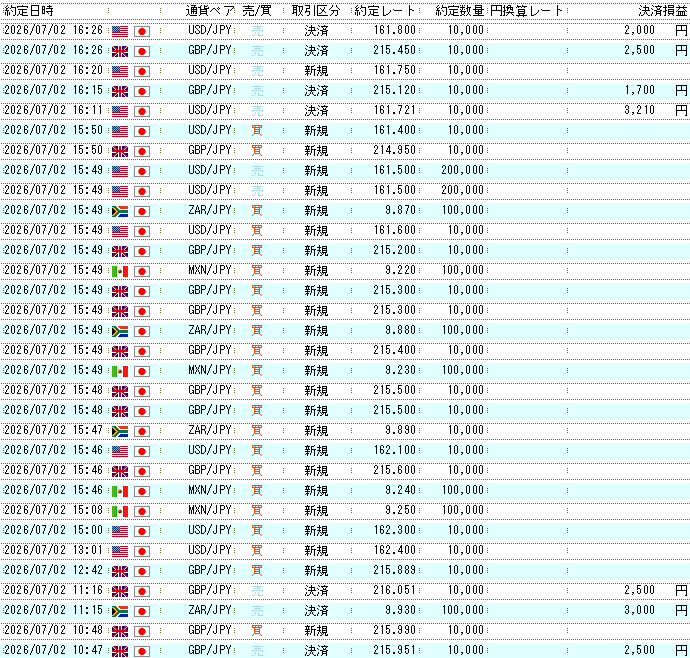690x658 pixels.
Task: Click the US flag in the 16:20 USD/JPY row
Action: [x=120, y=71]
